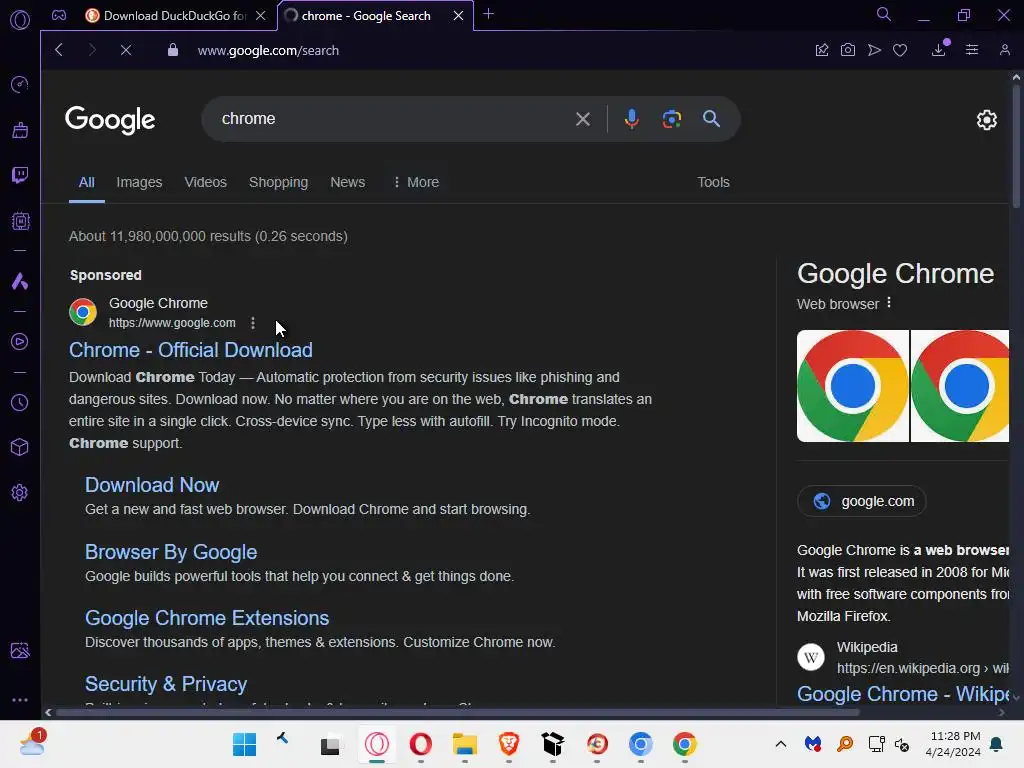
Task: Open the taskbar clock and date
Action: 953,744
